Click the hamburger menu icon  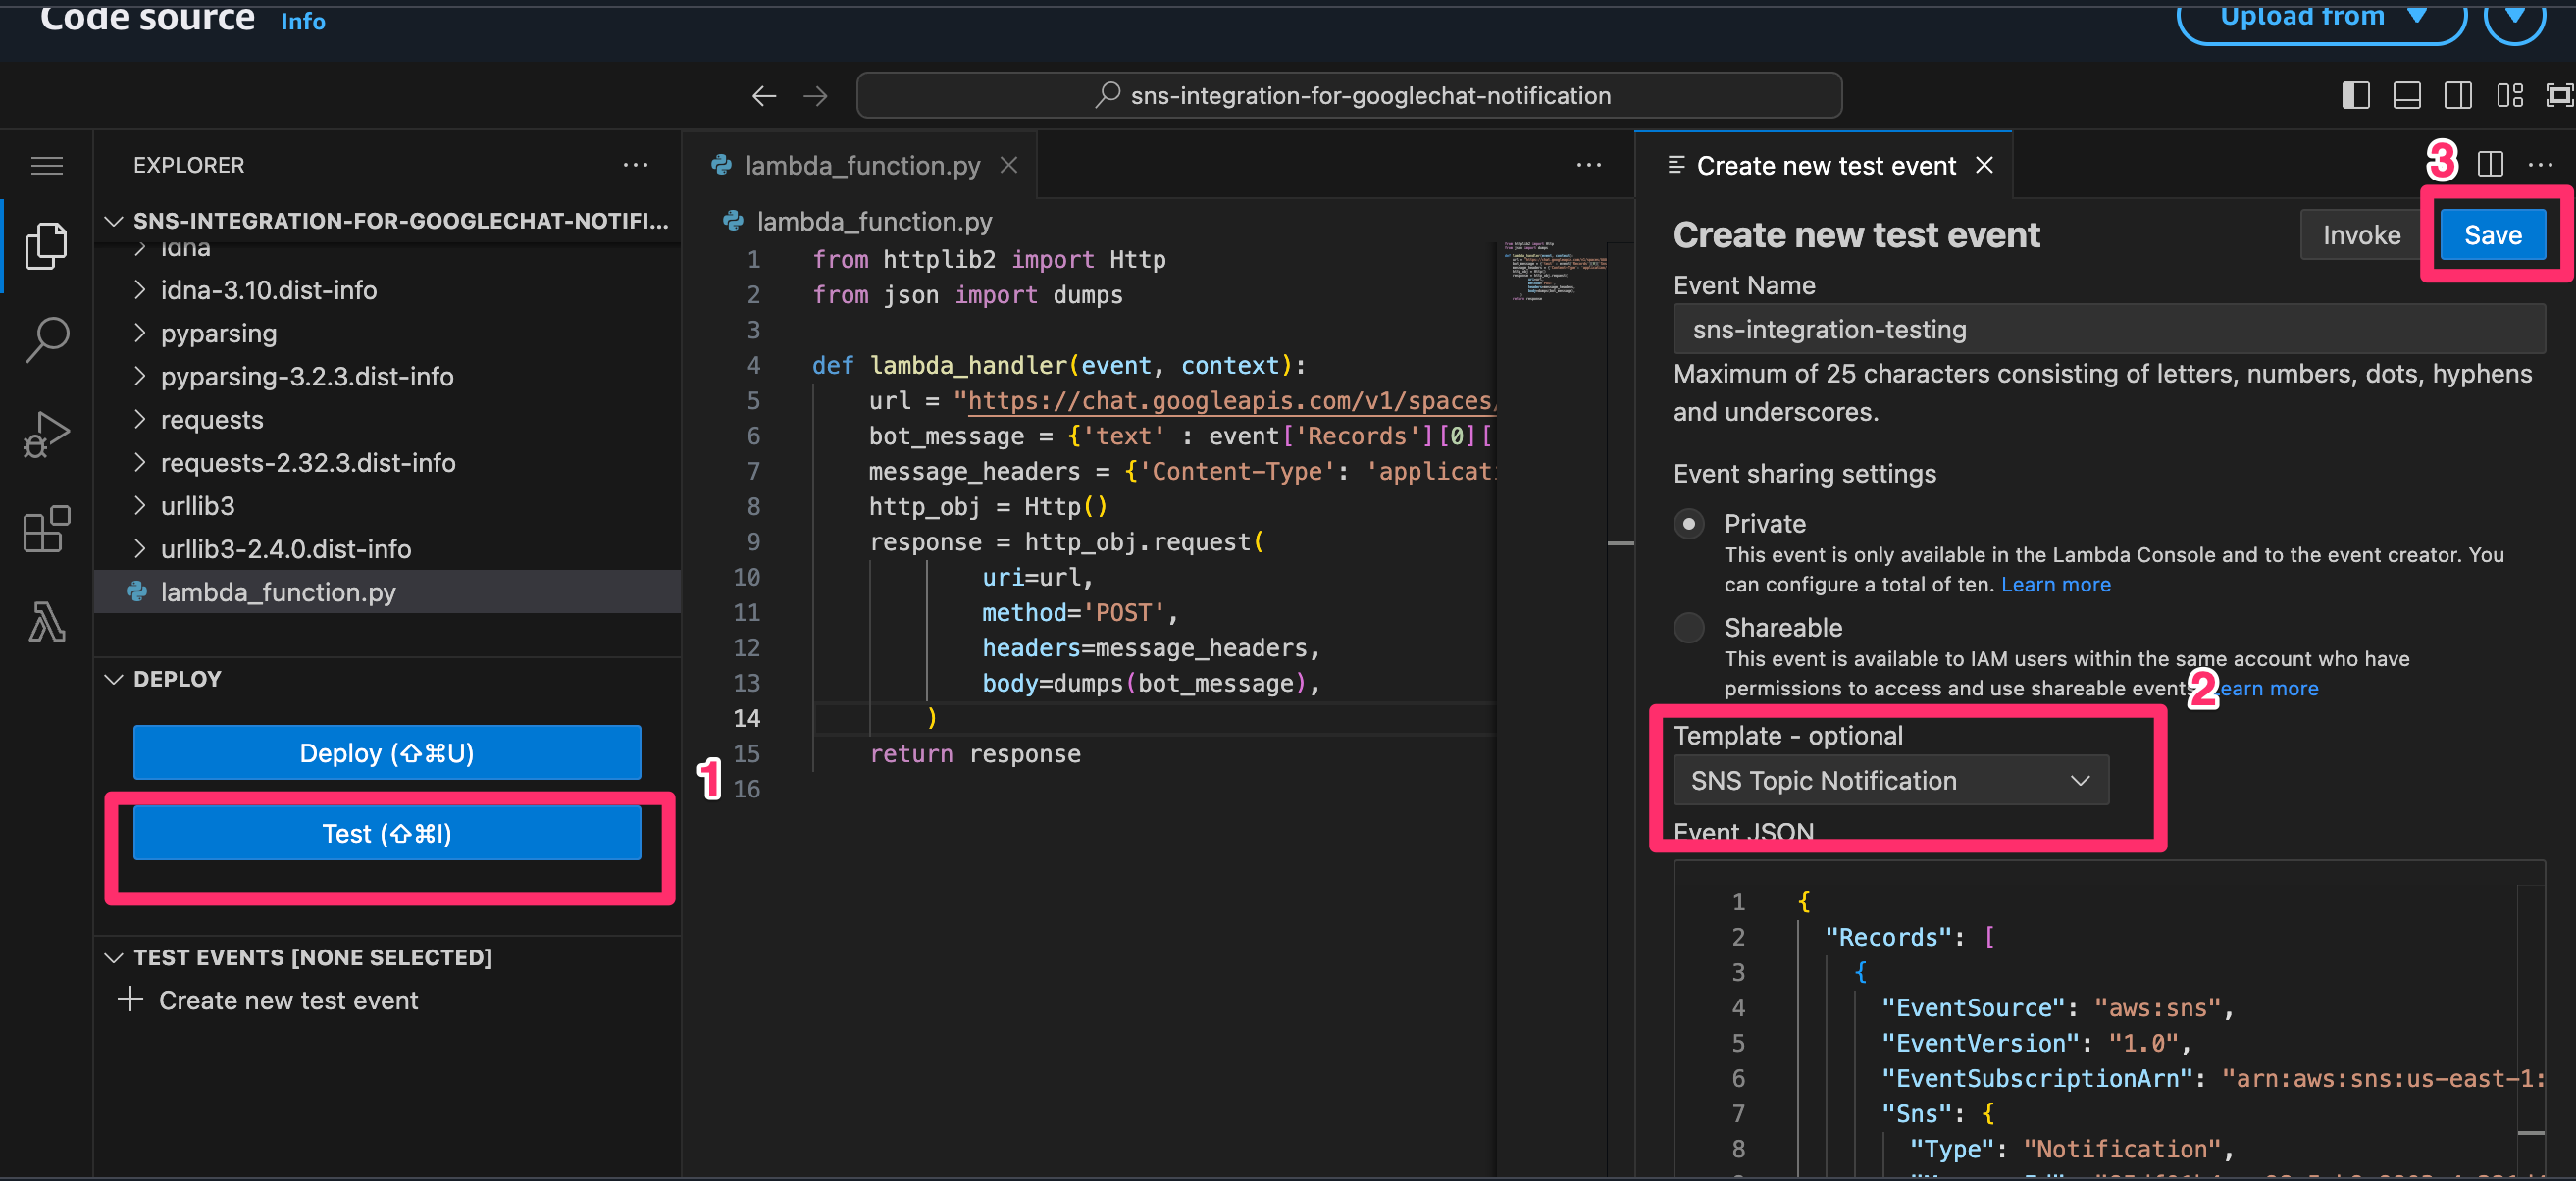[x=46, y=165]
